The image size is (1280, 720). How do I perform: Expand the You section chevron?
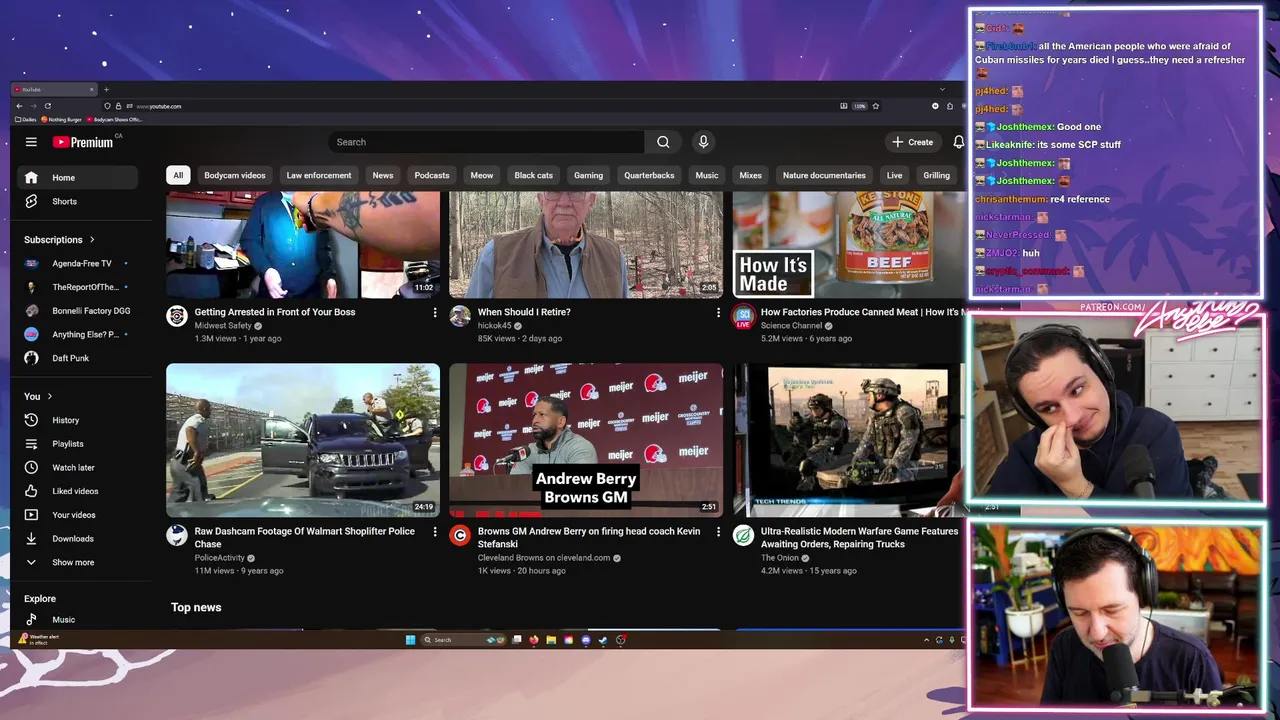[49, 397]
